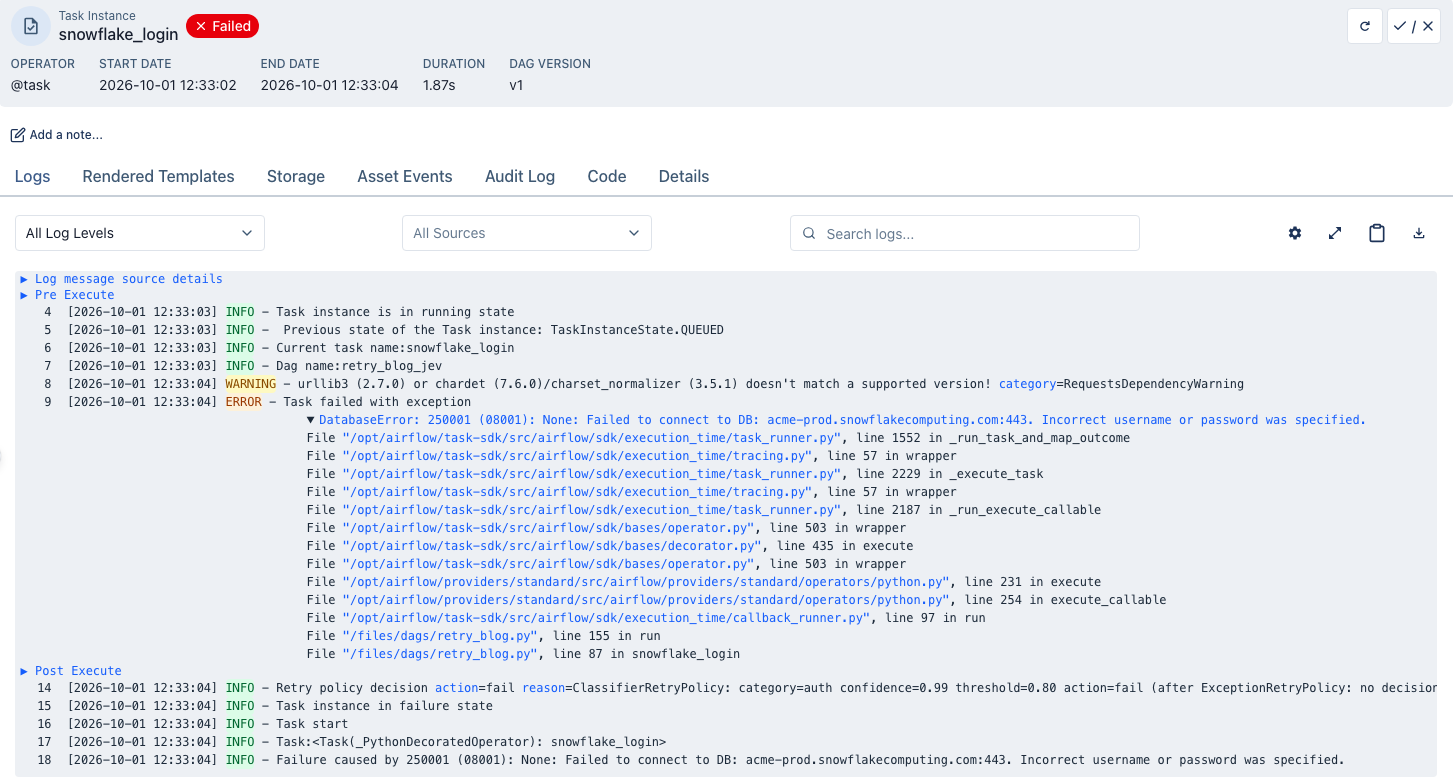The height and width of the screenshot is (780, 1455).
Task: Open the mark success/failed state button
Action: (x=1413, y=27)
